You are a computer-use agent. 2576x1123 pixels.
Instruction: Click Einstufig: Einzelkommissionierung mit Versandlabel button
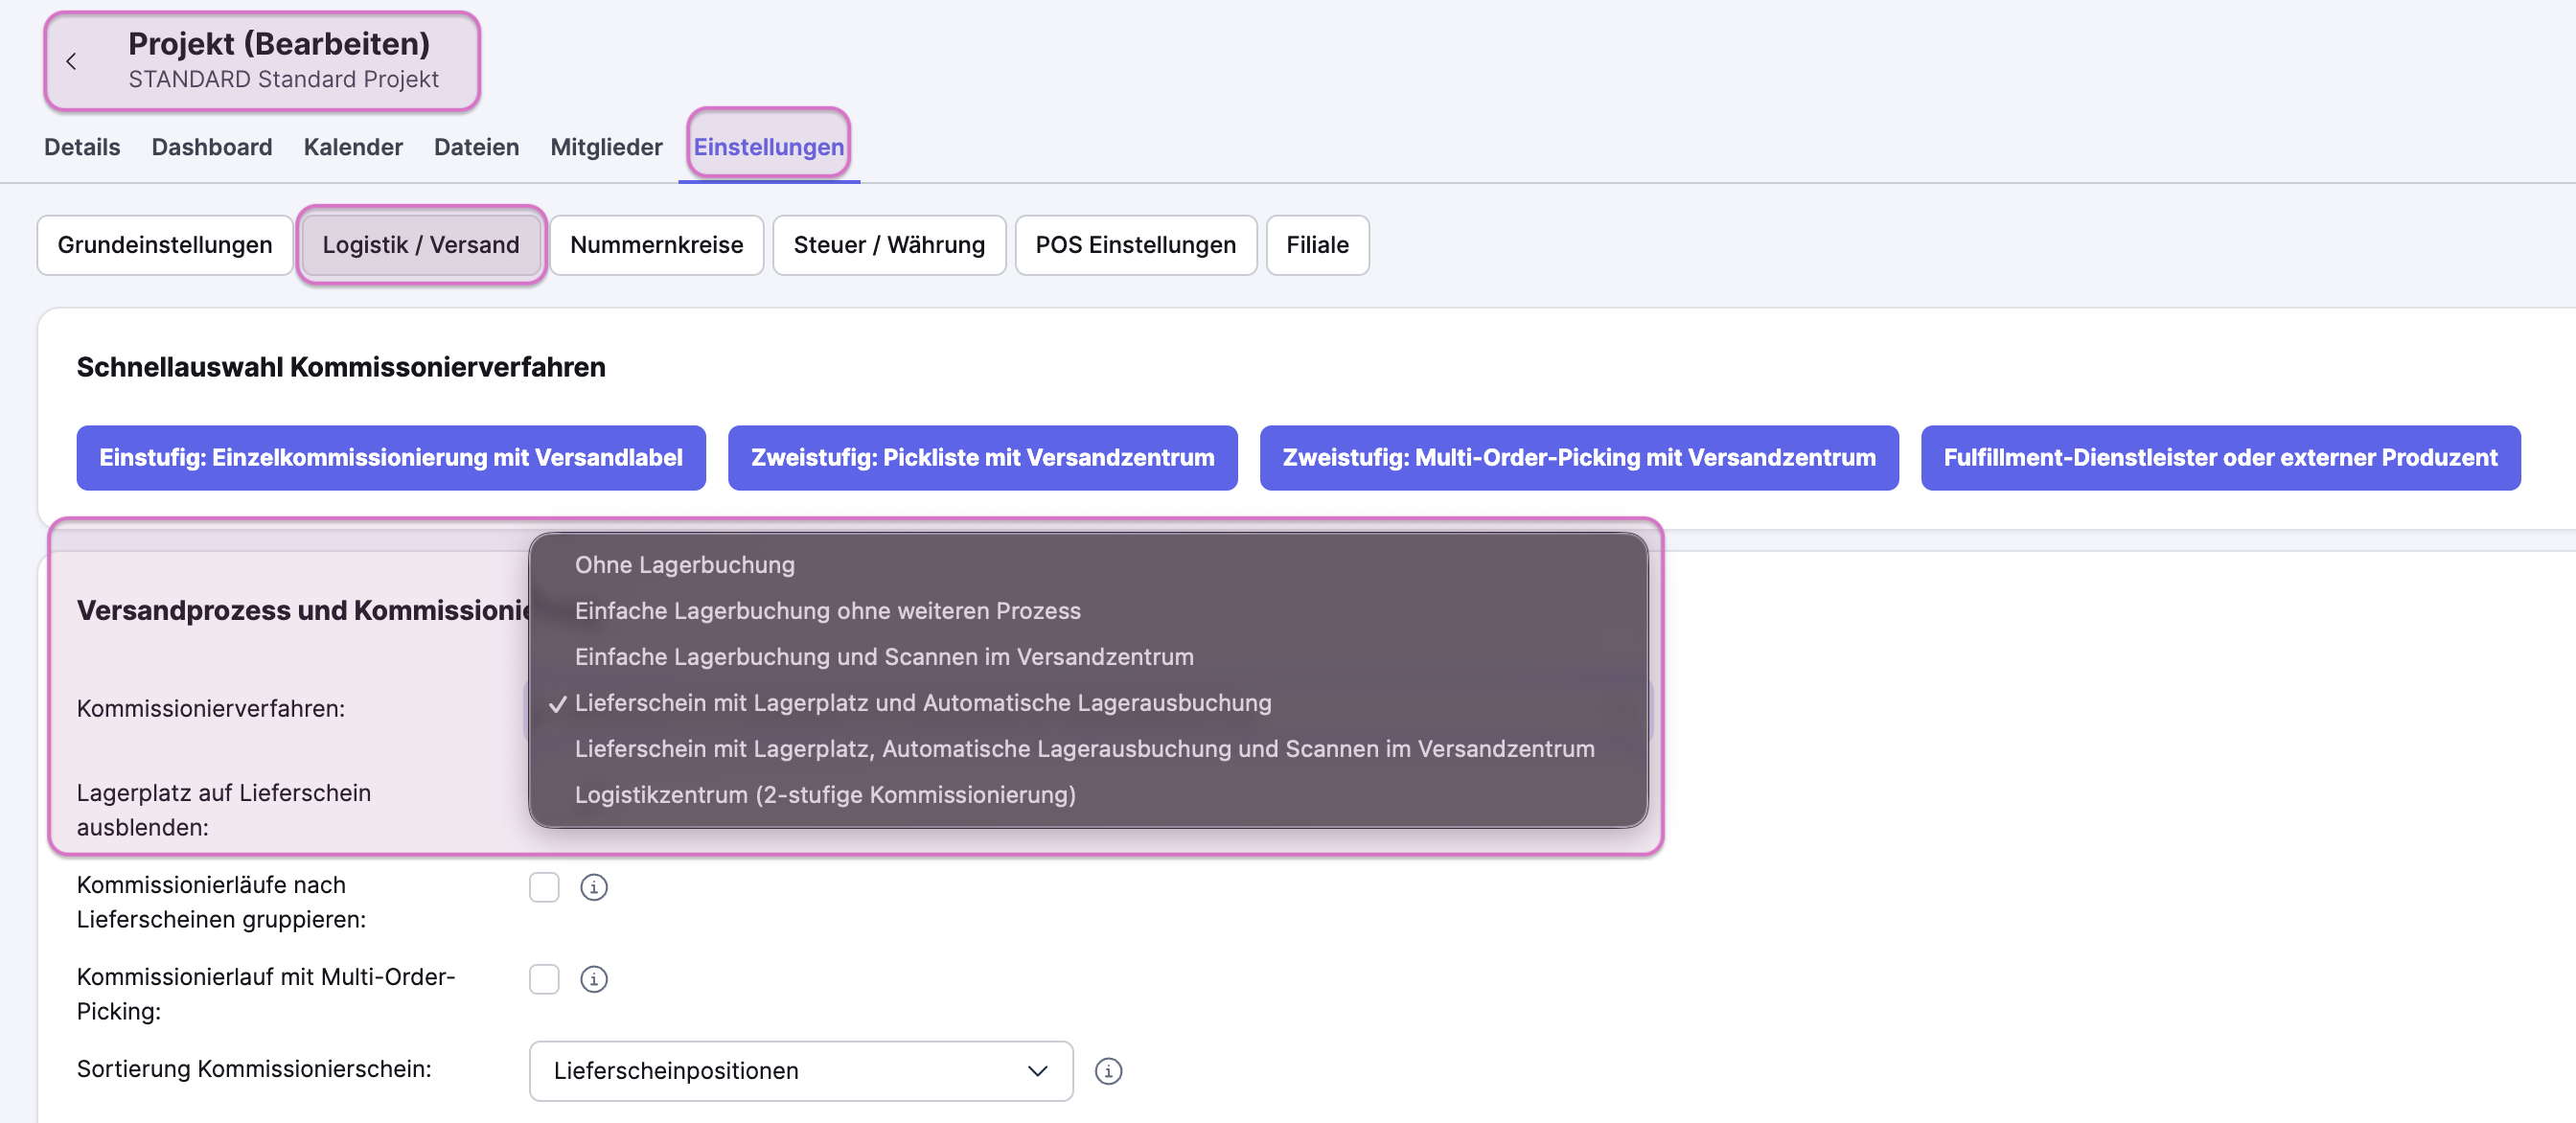[390, 458]
